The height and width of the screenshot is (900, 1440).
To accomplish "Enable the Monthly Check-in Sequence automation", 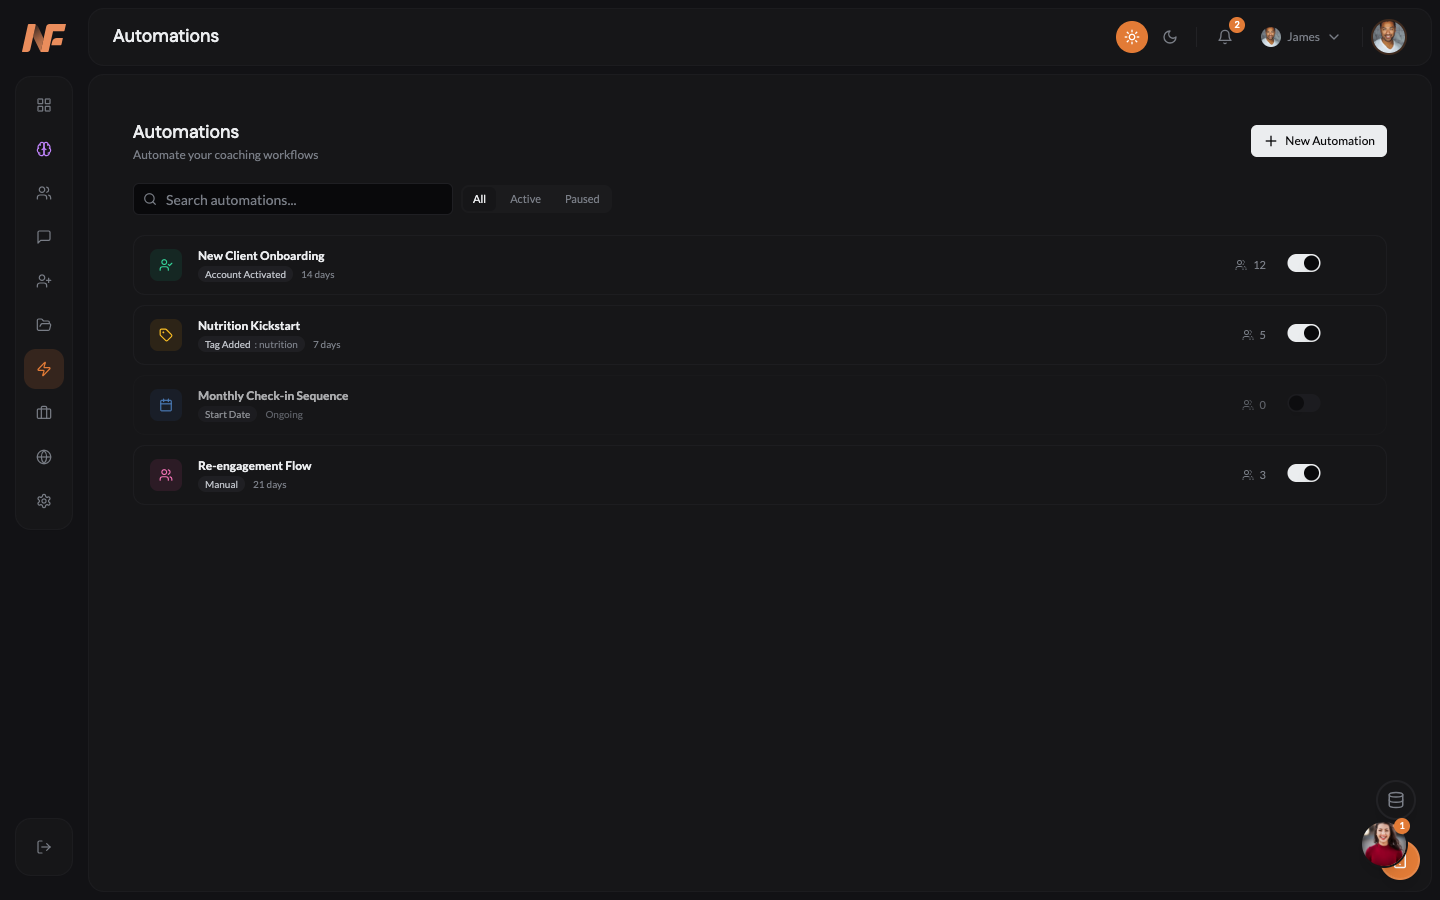I will coord(1304,403).
